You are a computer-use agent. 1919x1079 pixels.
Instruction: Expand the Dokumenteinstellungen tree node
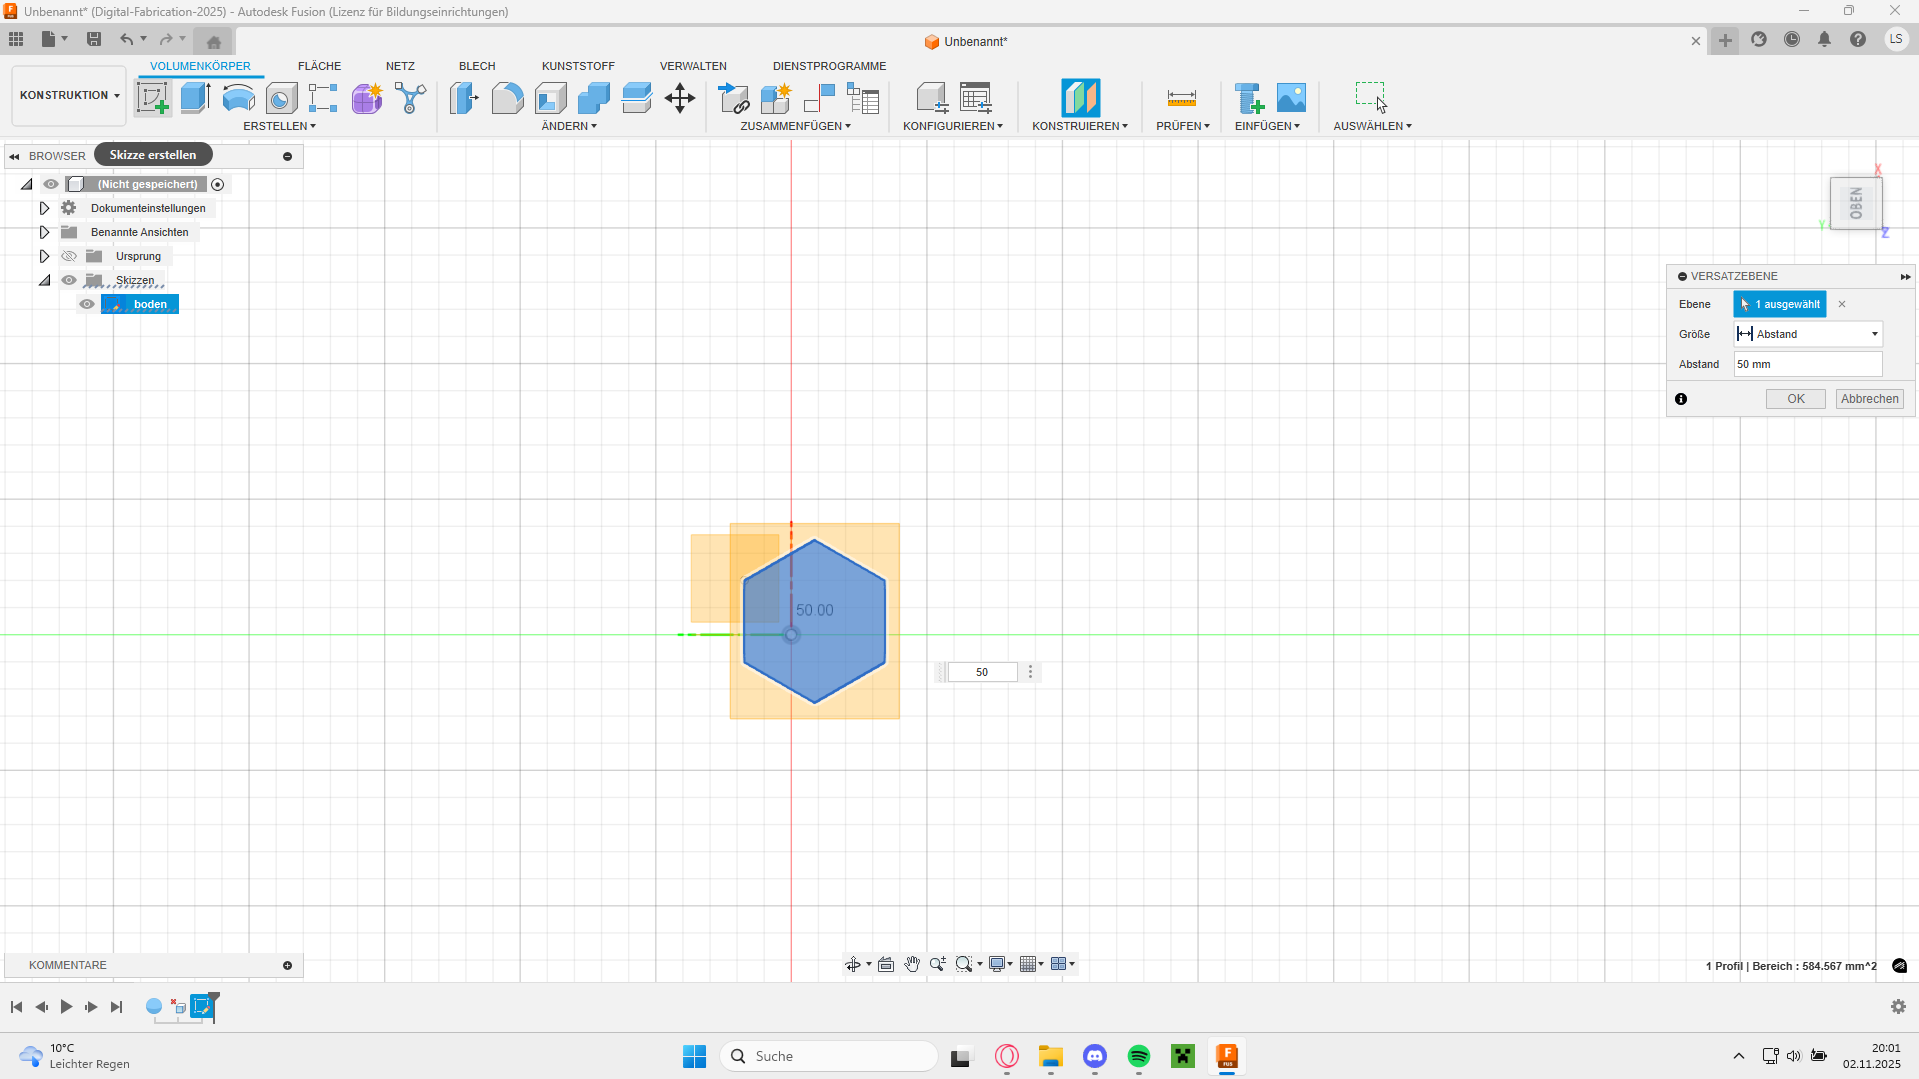coord(44,208)
